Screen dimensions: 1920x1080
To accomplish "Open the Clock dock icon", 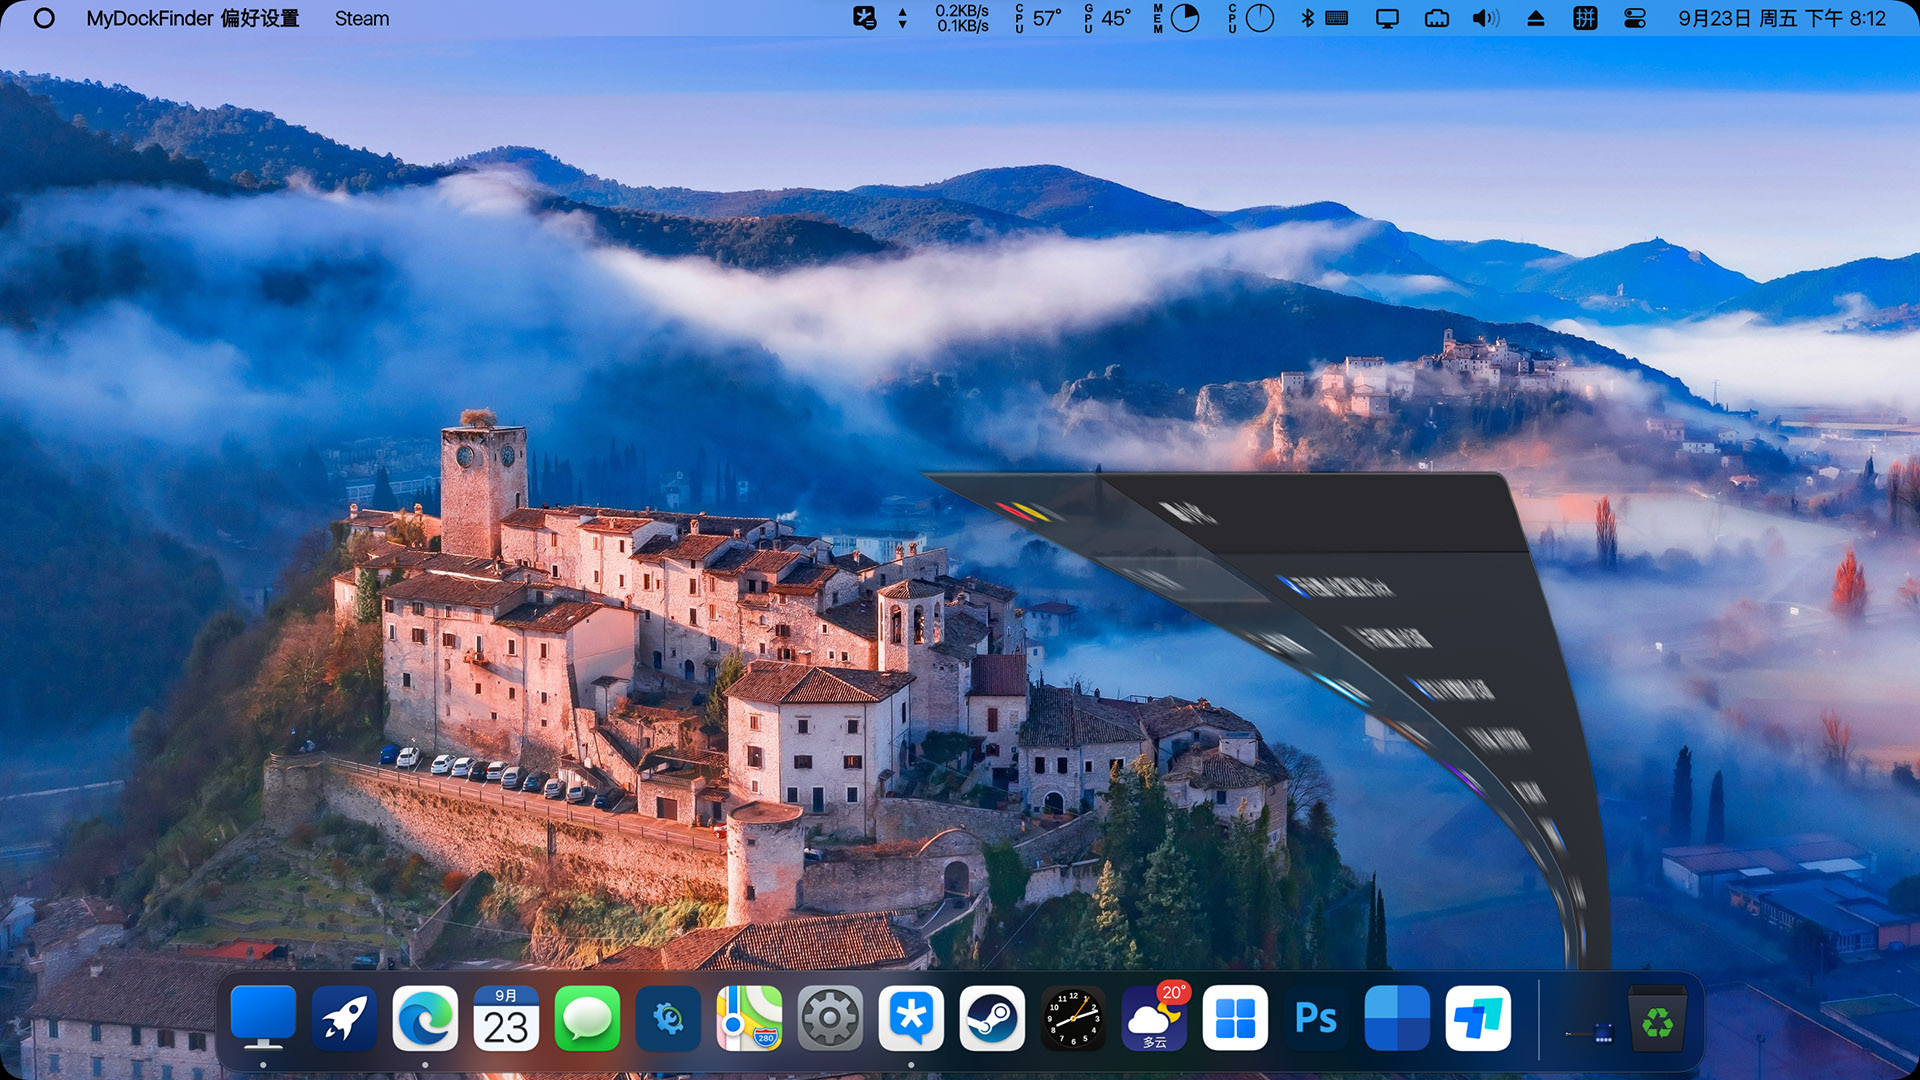I will point(1073,1018).
